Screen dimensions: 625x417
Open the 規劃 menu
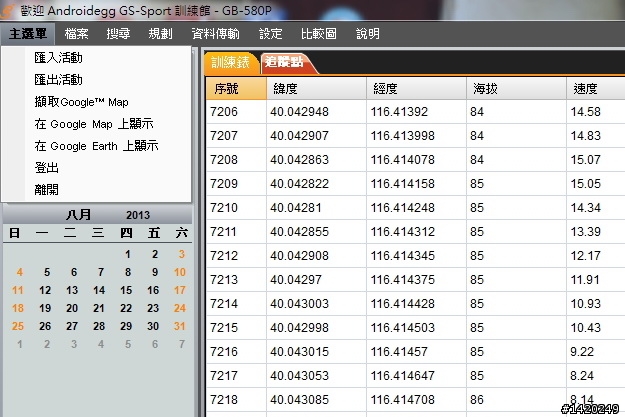(160, 33)
